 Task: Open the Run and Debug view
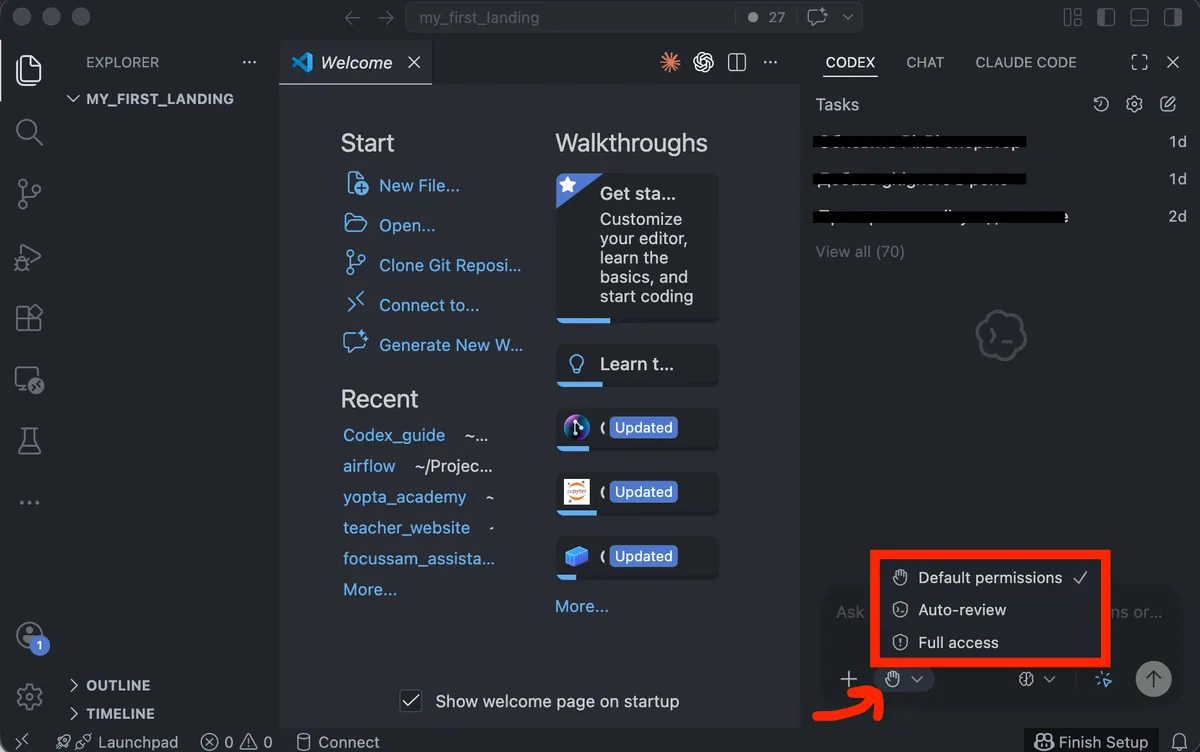29,256
